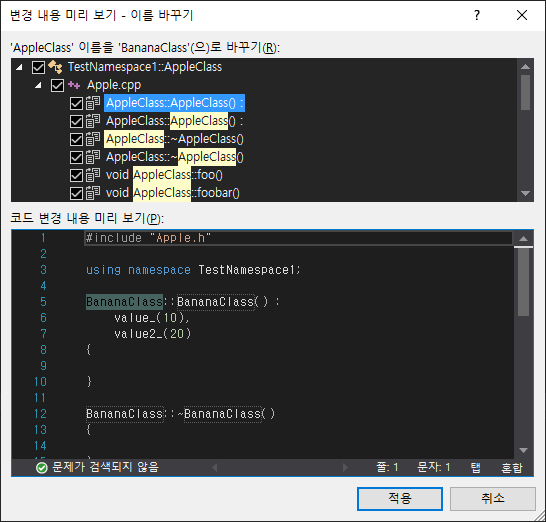Uncheck the selected AppleClass::AppleClass() checkbox

point(76,103)
